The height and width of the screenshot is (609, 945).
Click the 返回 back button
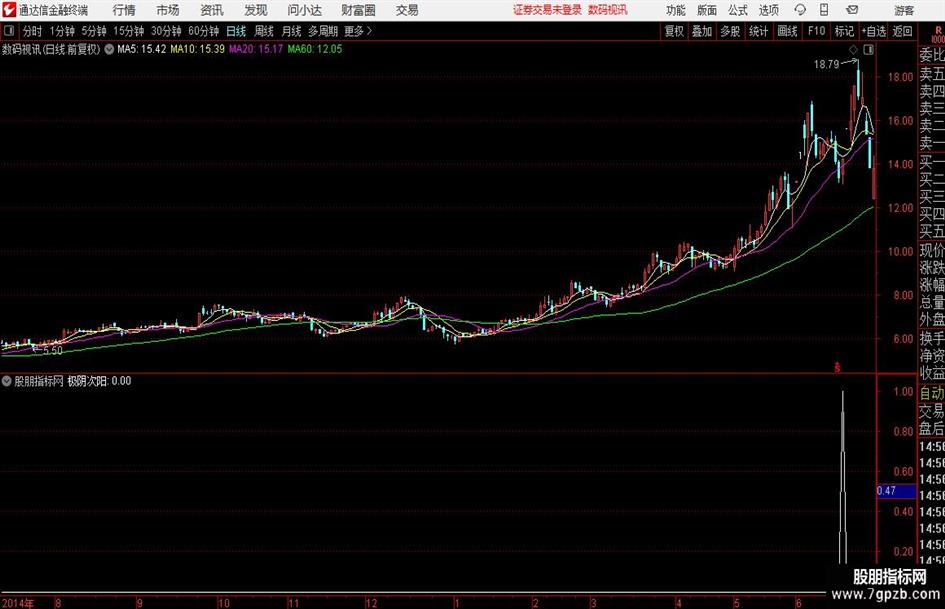[903, 31]
